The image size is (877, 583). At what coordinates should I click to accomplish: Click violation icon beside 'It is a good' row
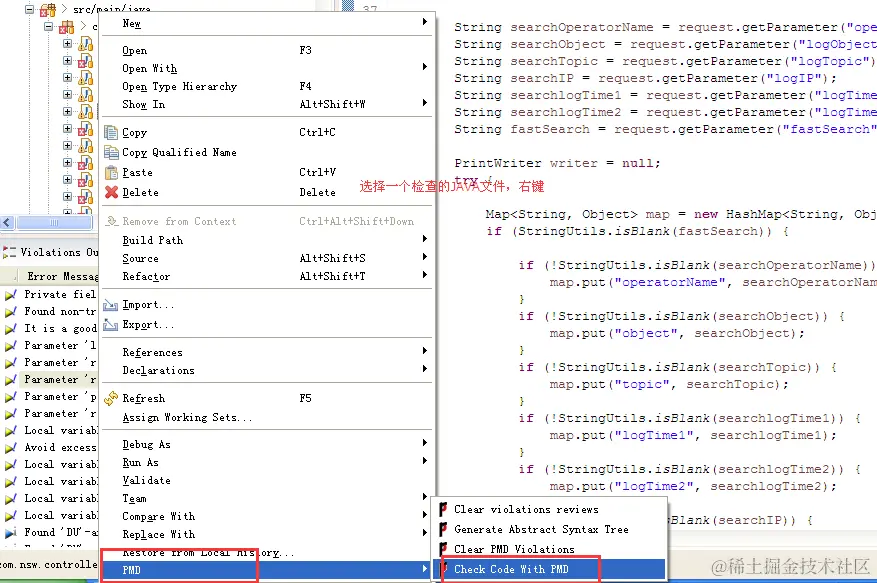click(x=10, y=328)
